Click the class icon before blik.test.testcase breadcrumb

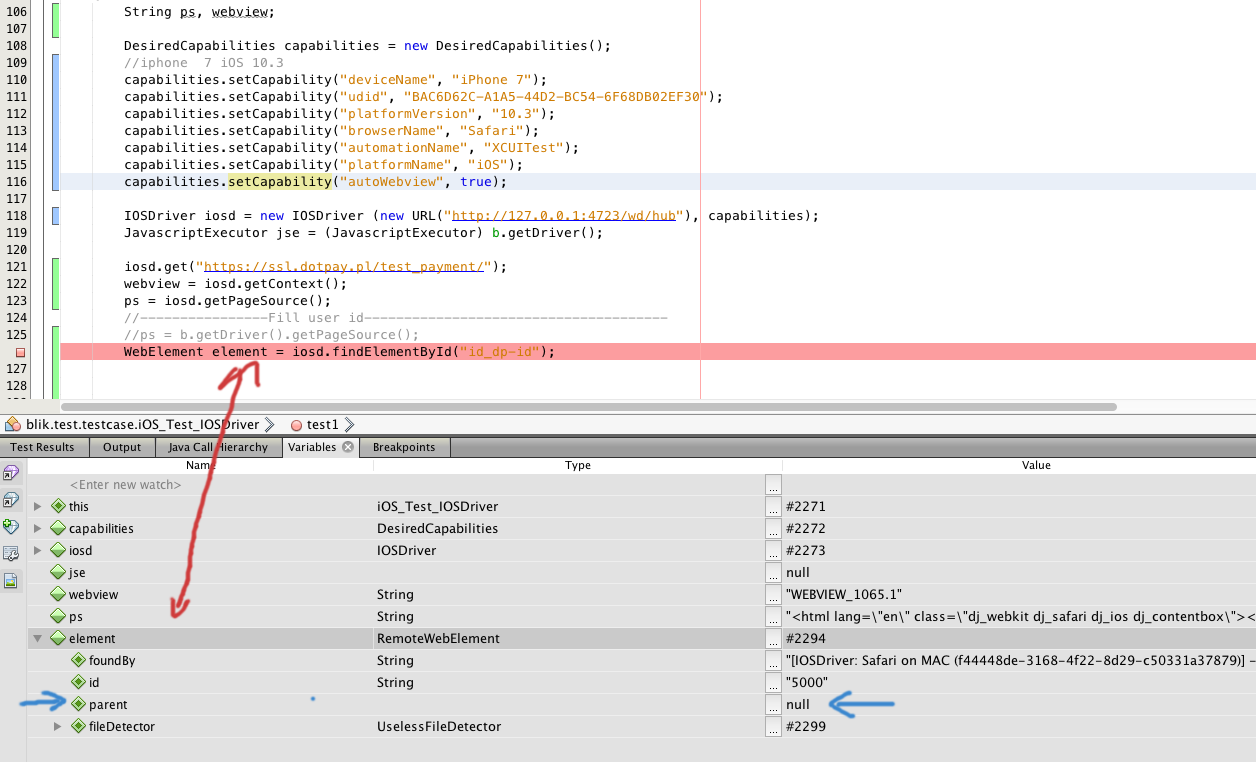pyautogui.click(x=13, y=424)
